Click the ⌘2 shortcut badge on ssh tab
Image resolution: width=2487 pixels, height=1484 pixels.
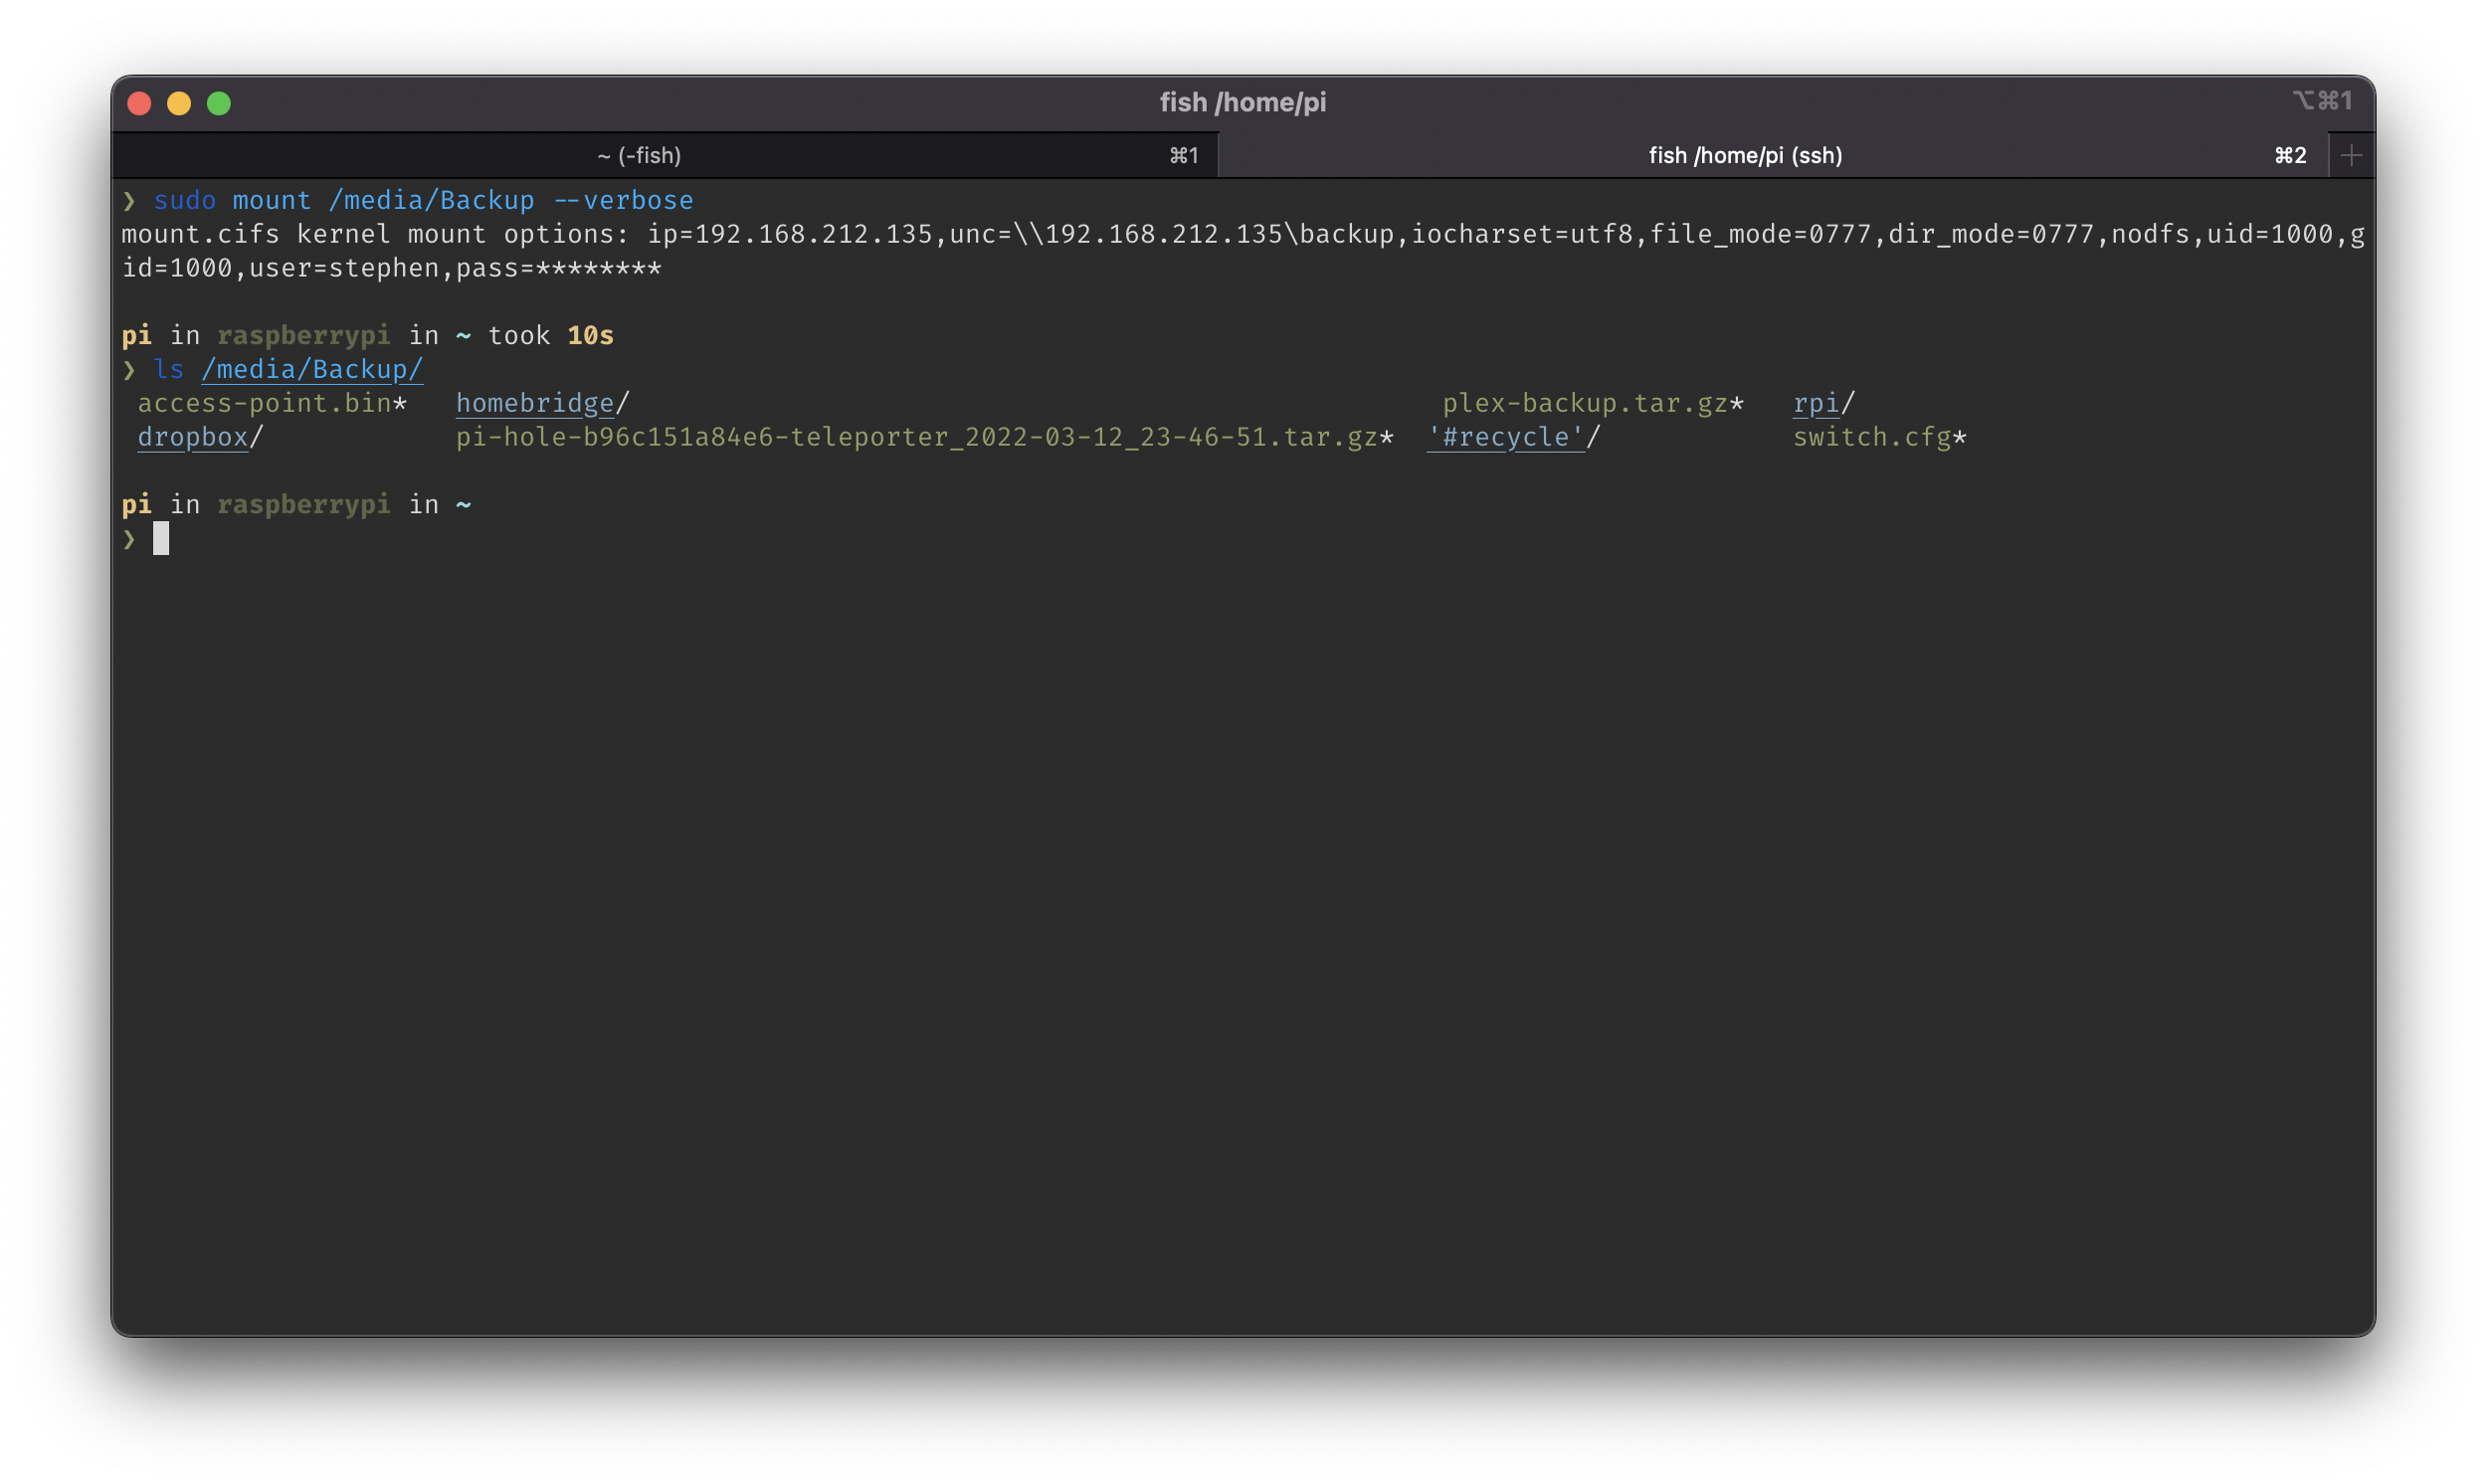(2290, 155)
